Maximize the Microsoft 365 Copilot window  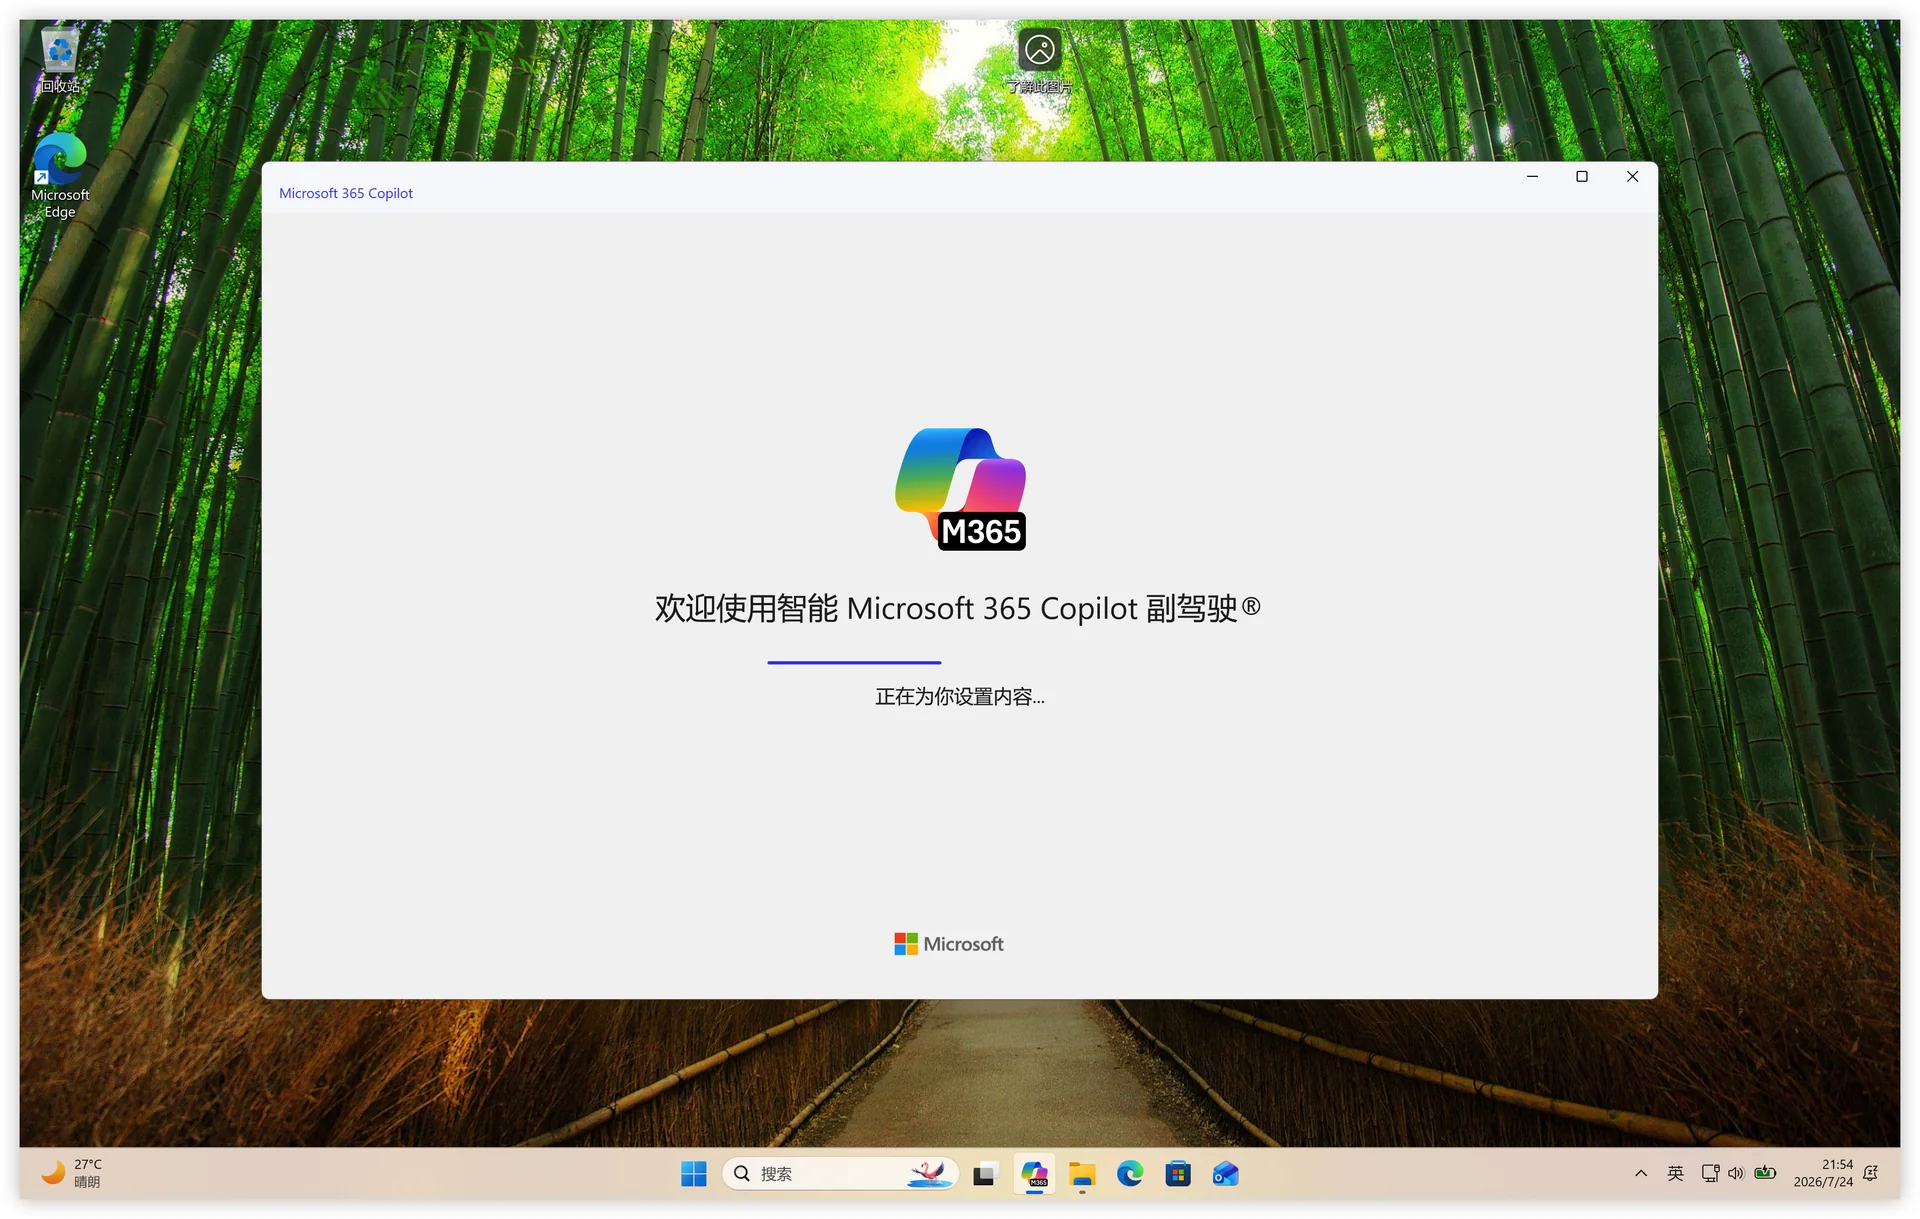(1582, 177)
